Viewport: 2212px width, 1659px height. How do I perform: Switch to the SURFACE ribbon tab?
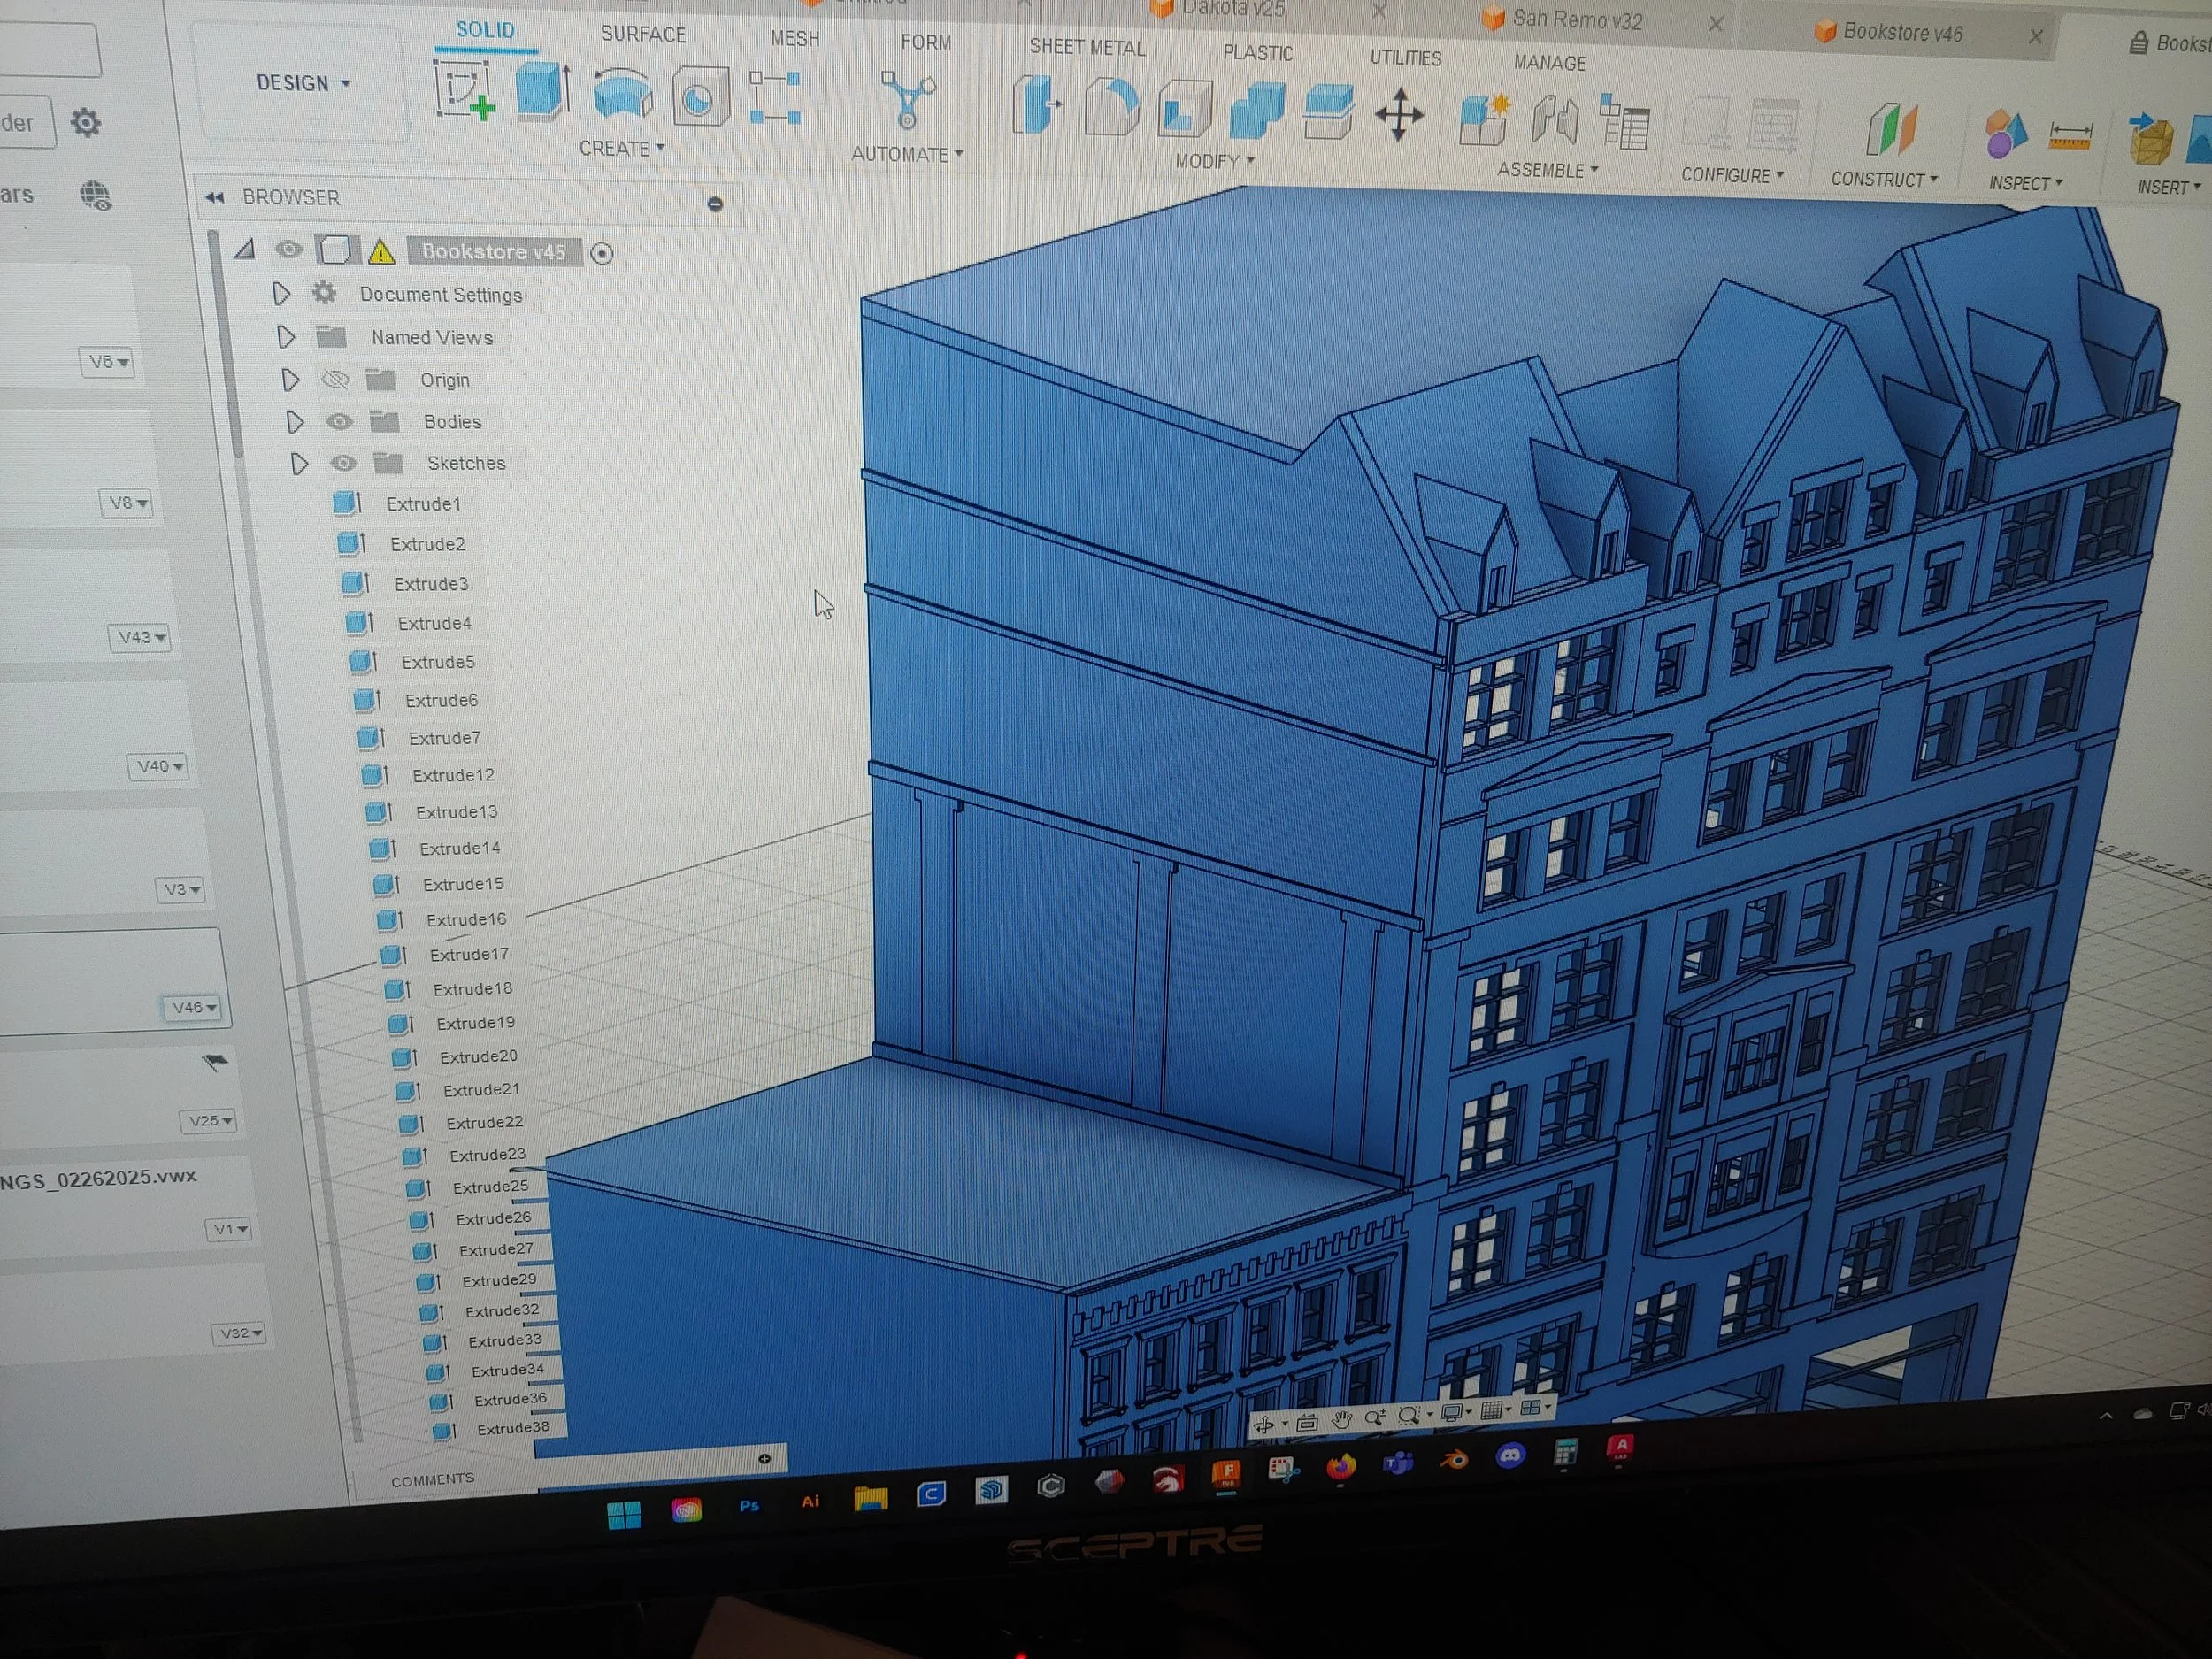pyautogui.click(x=643, y=35)
